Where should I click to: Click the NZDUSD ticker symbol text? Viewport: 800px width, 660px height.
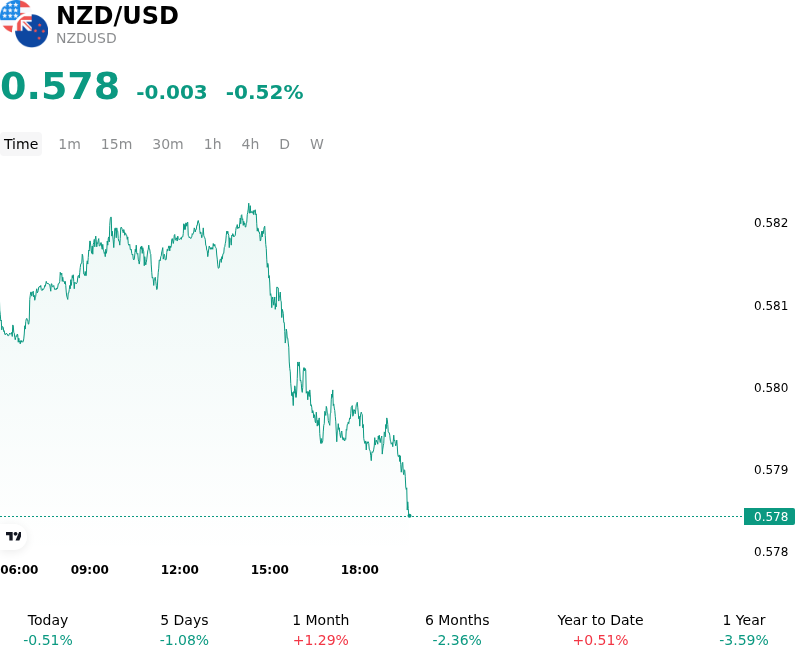(86, 38)
